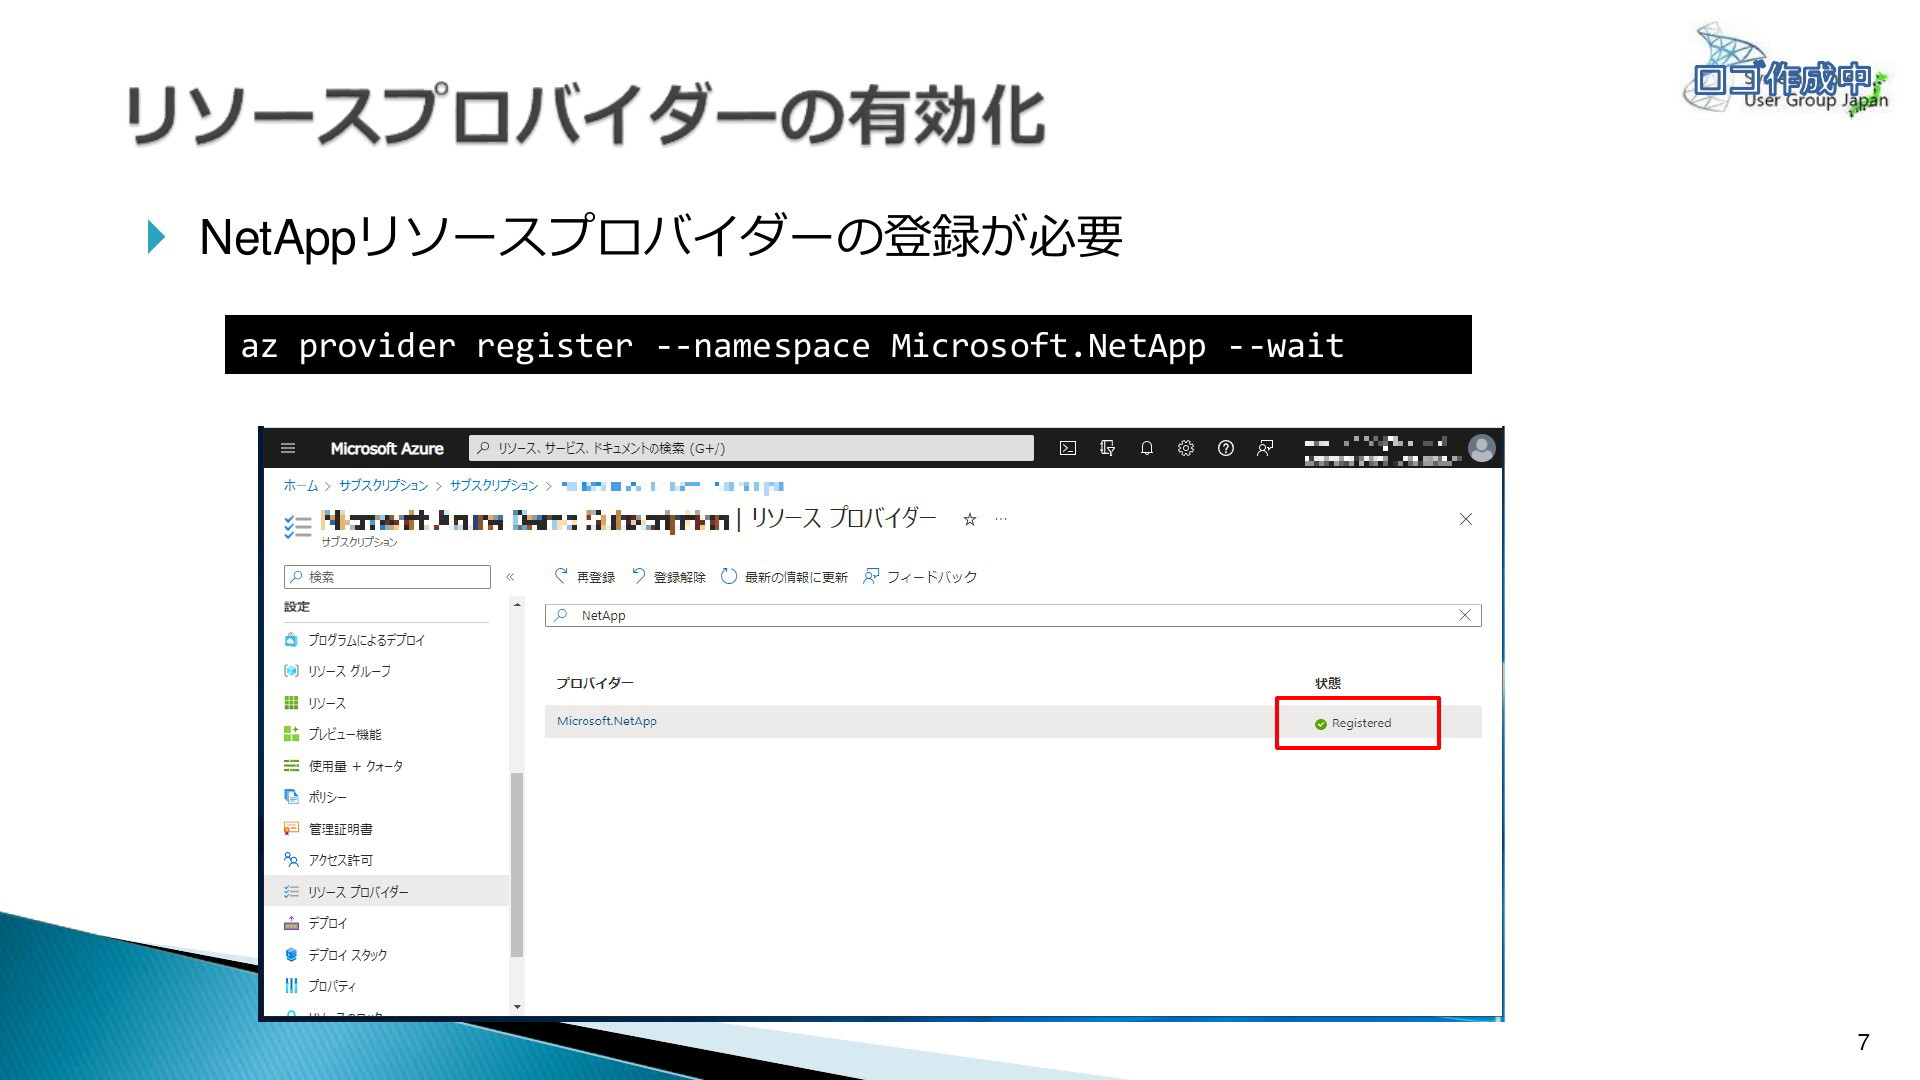This screenshot has height=1080, width=1920.
Task: Open the first サブスクリプション breadcrumb
Action: 383,485
